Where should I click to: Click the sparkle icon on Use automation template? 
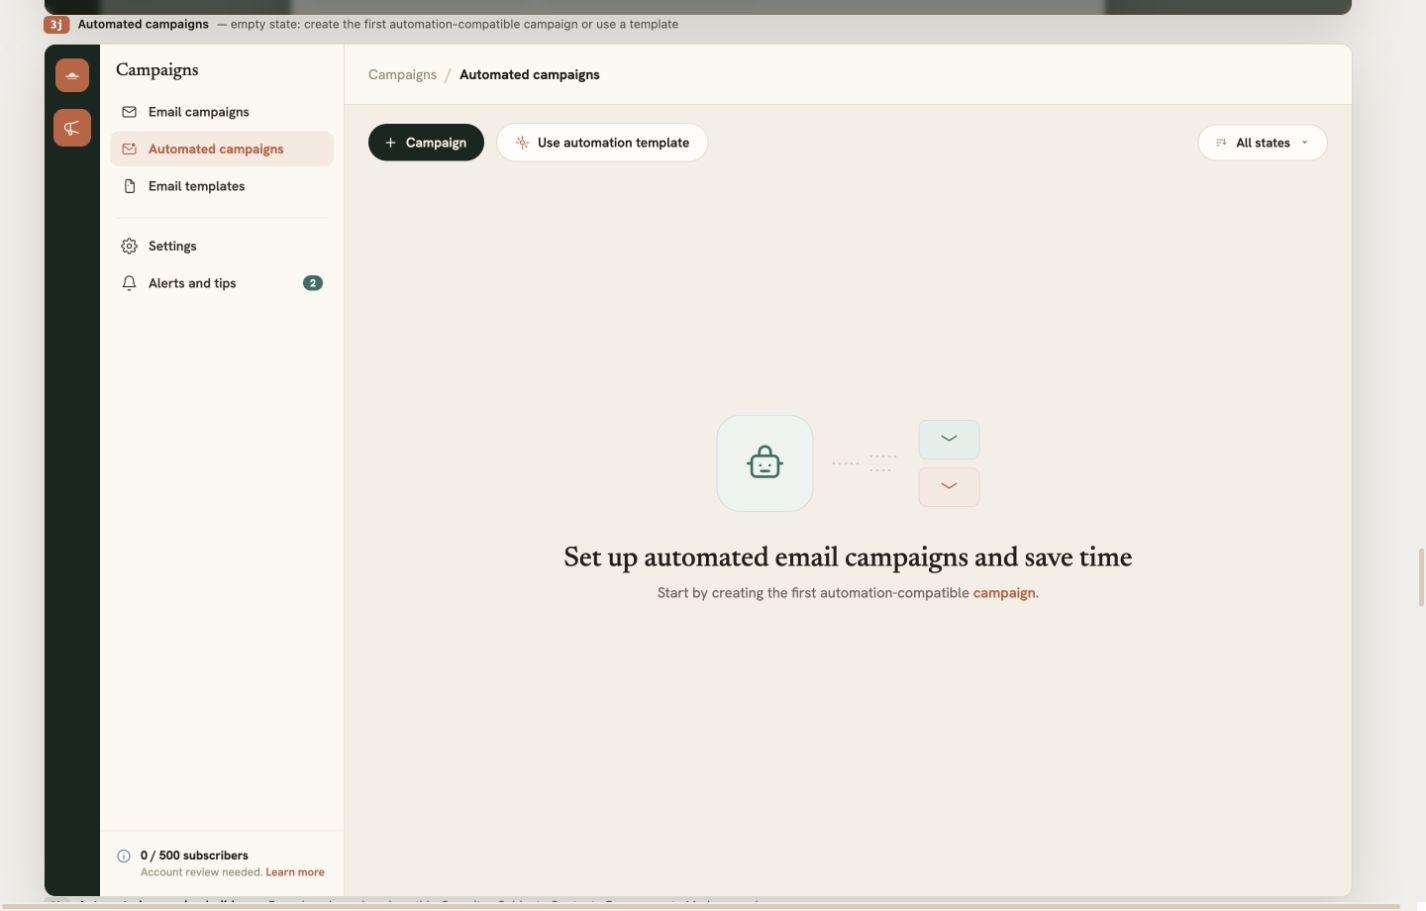tap(522, 143)
